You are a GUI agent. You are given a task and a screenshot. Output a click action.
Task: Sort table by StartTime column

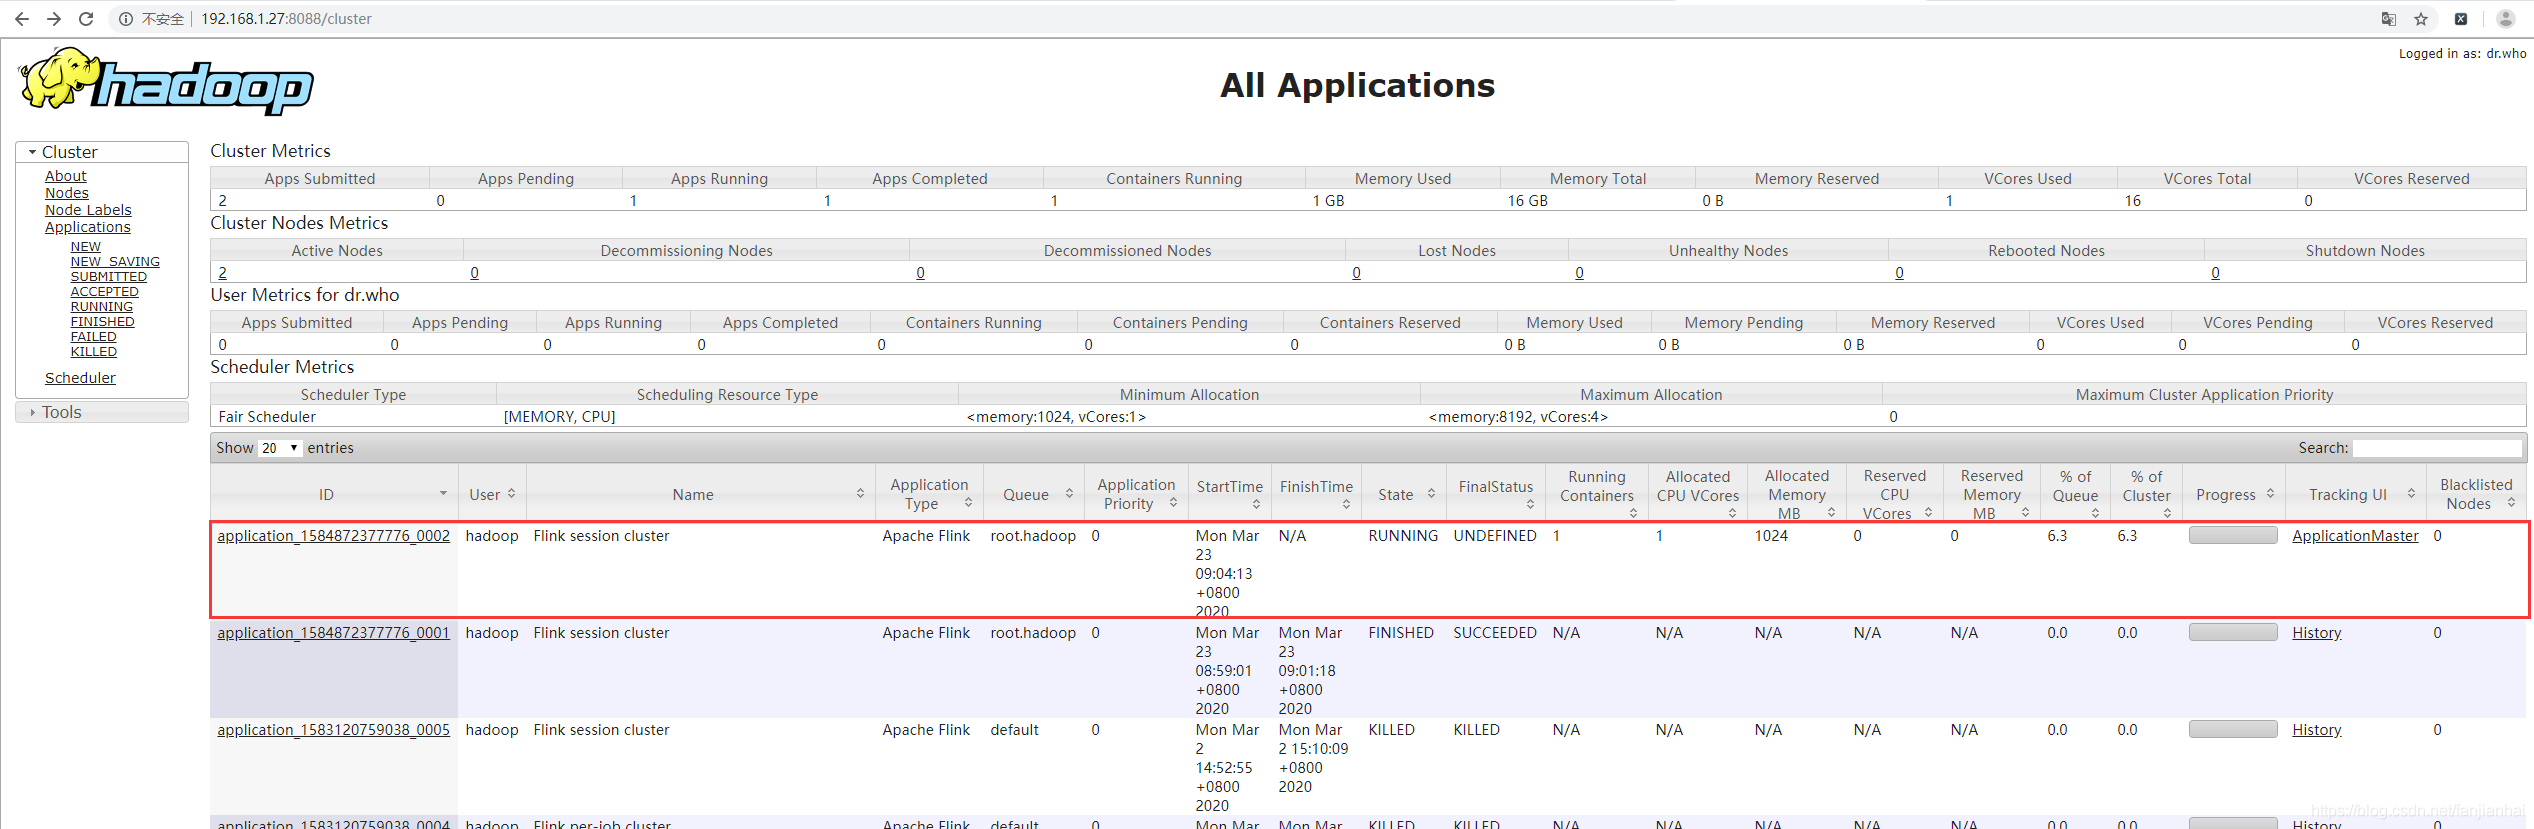point(1230,494)
